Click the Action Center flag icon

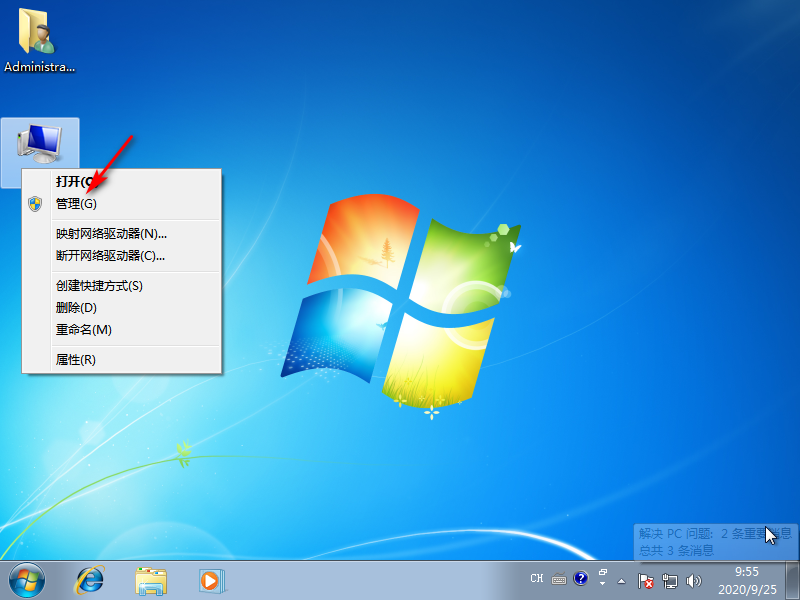(x=647, y=580)
